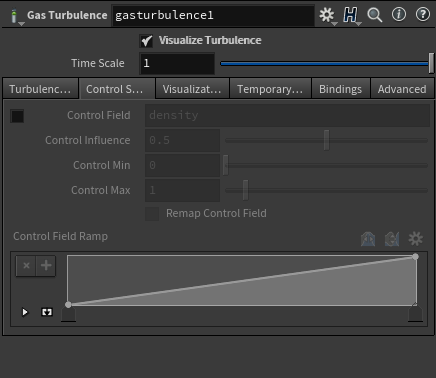The height and width of the screenshot is (378, 436).
Task: Click the Control Min value field
Action: (182, 165)
